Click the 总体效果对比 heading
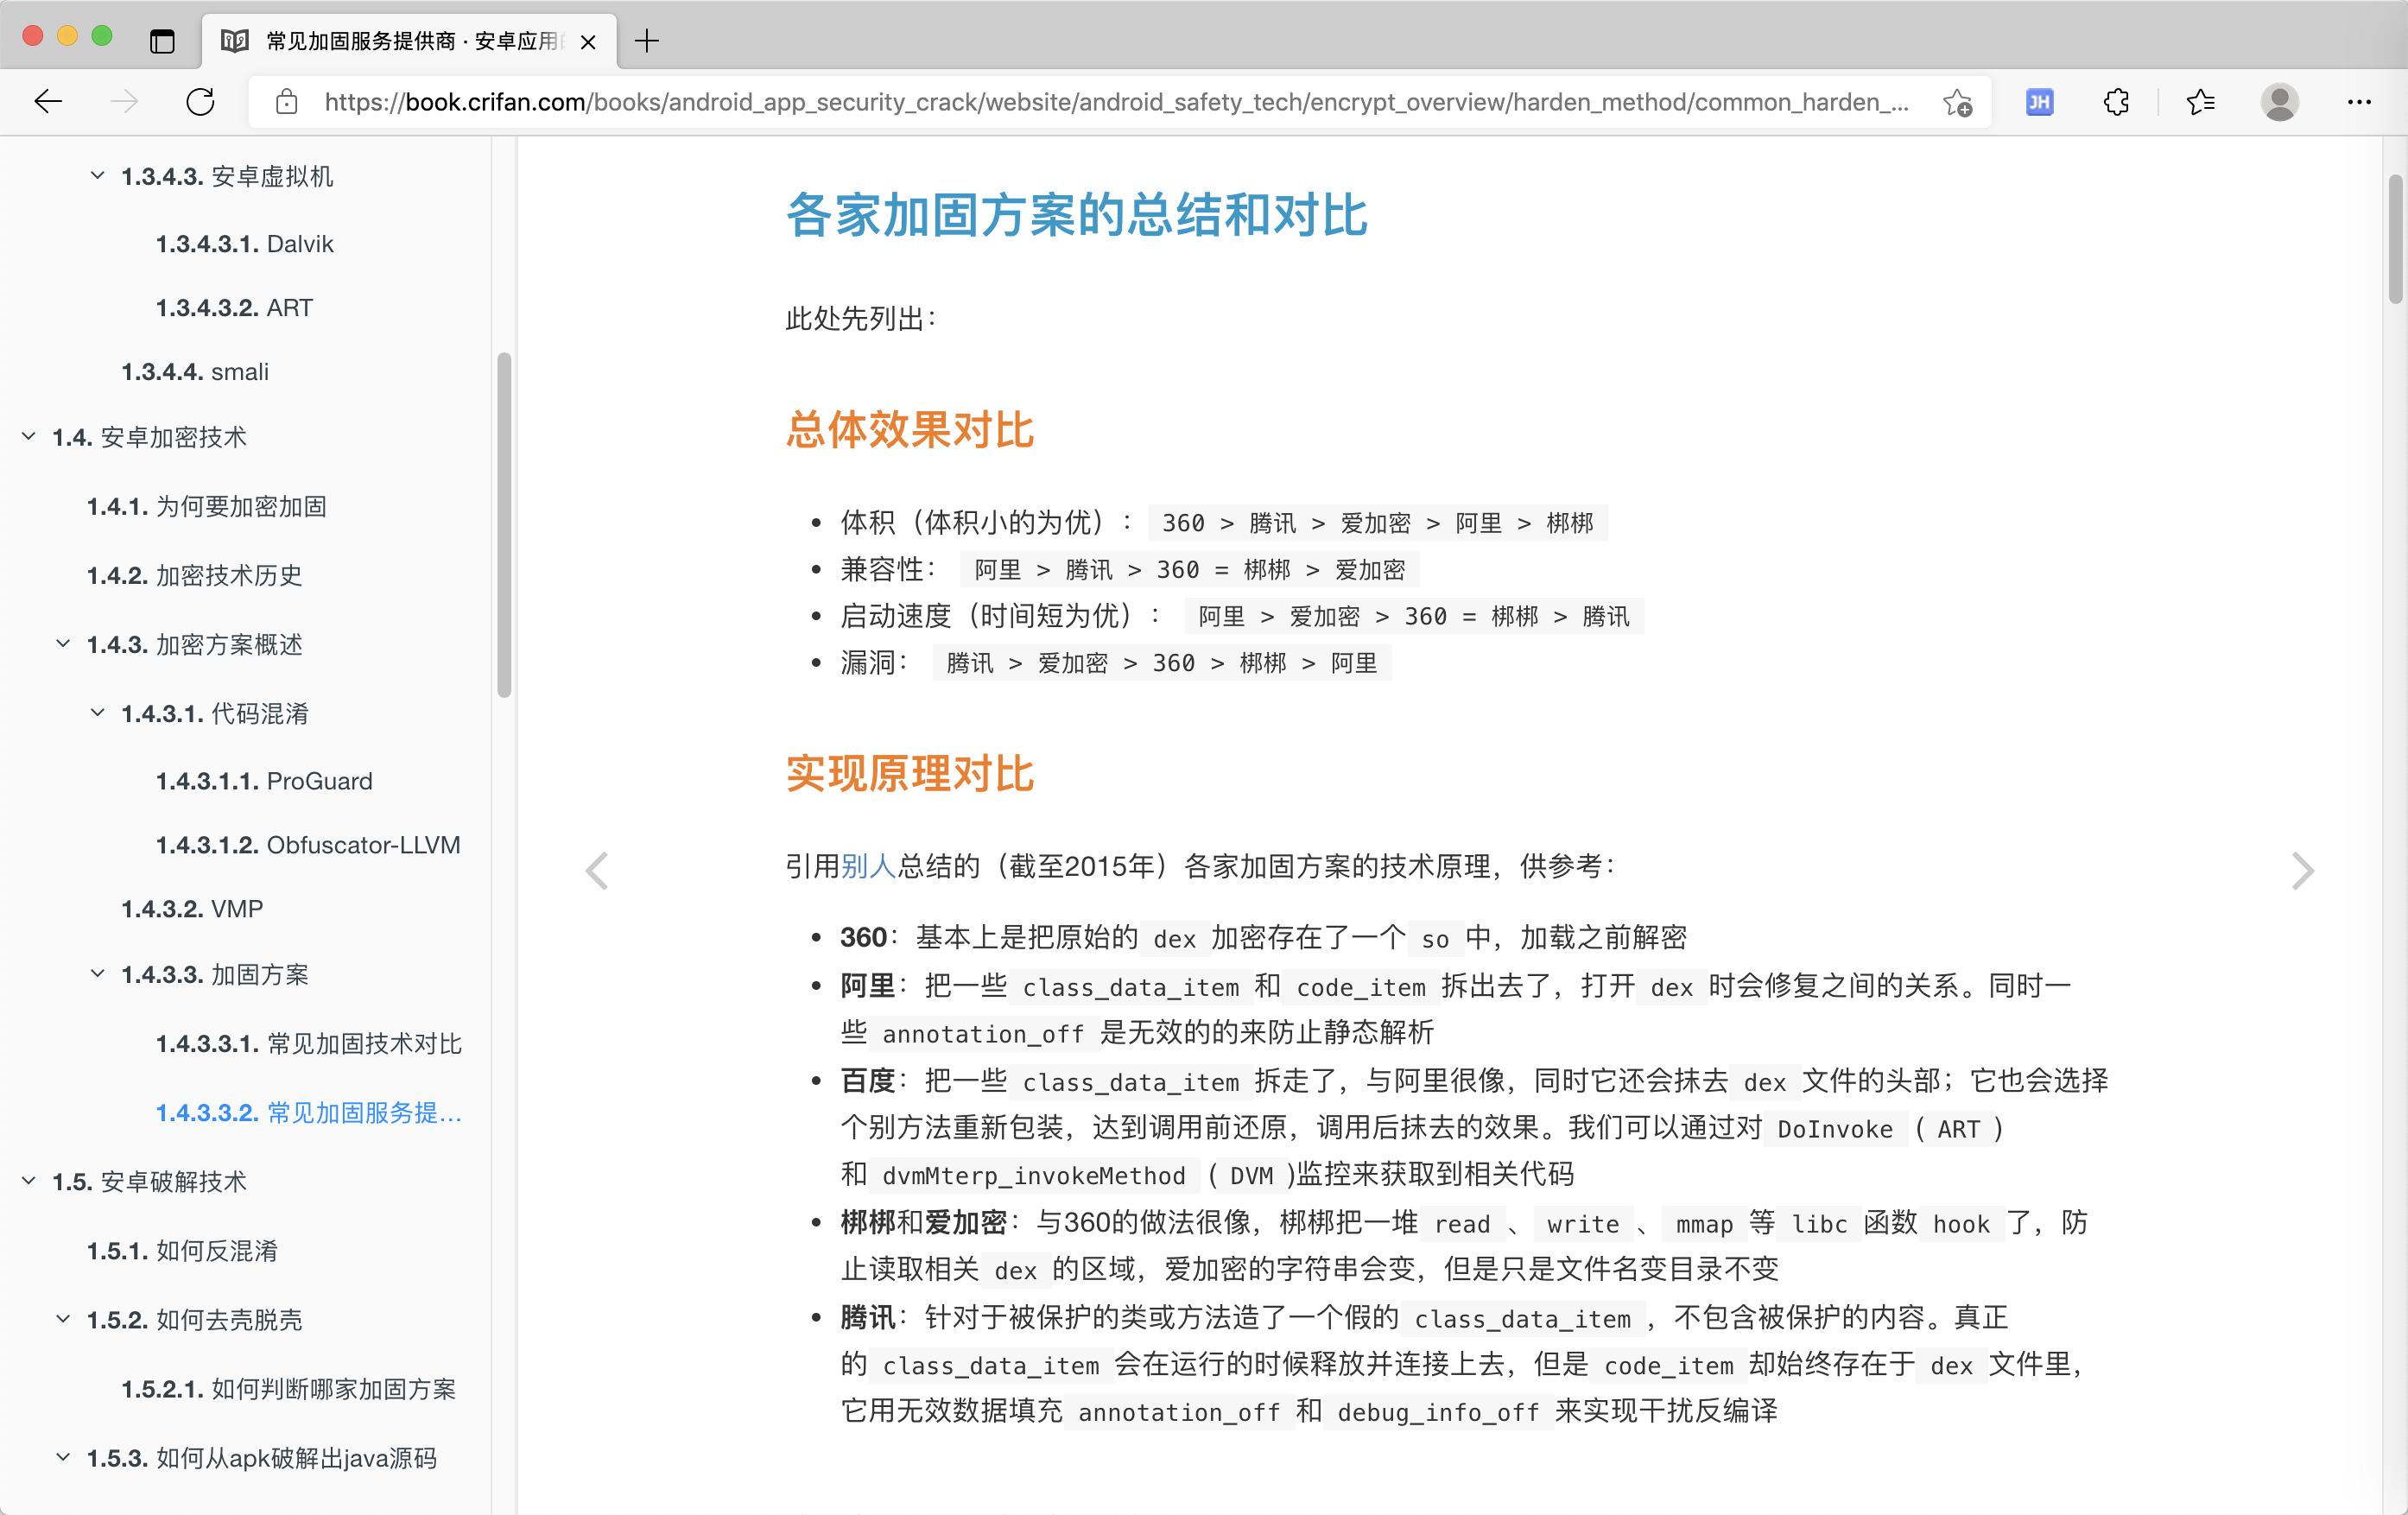Screen dimensions: 2408x1515 click(x=910, y=430)
